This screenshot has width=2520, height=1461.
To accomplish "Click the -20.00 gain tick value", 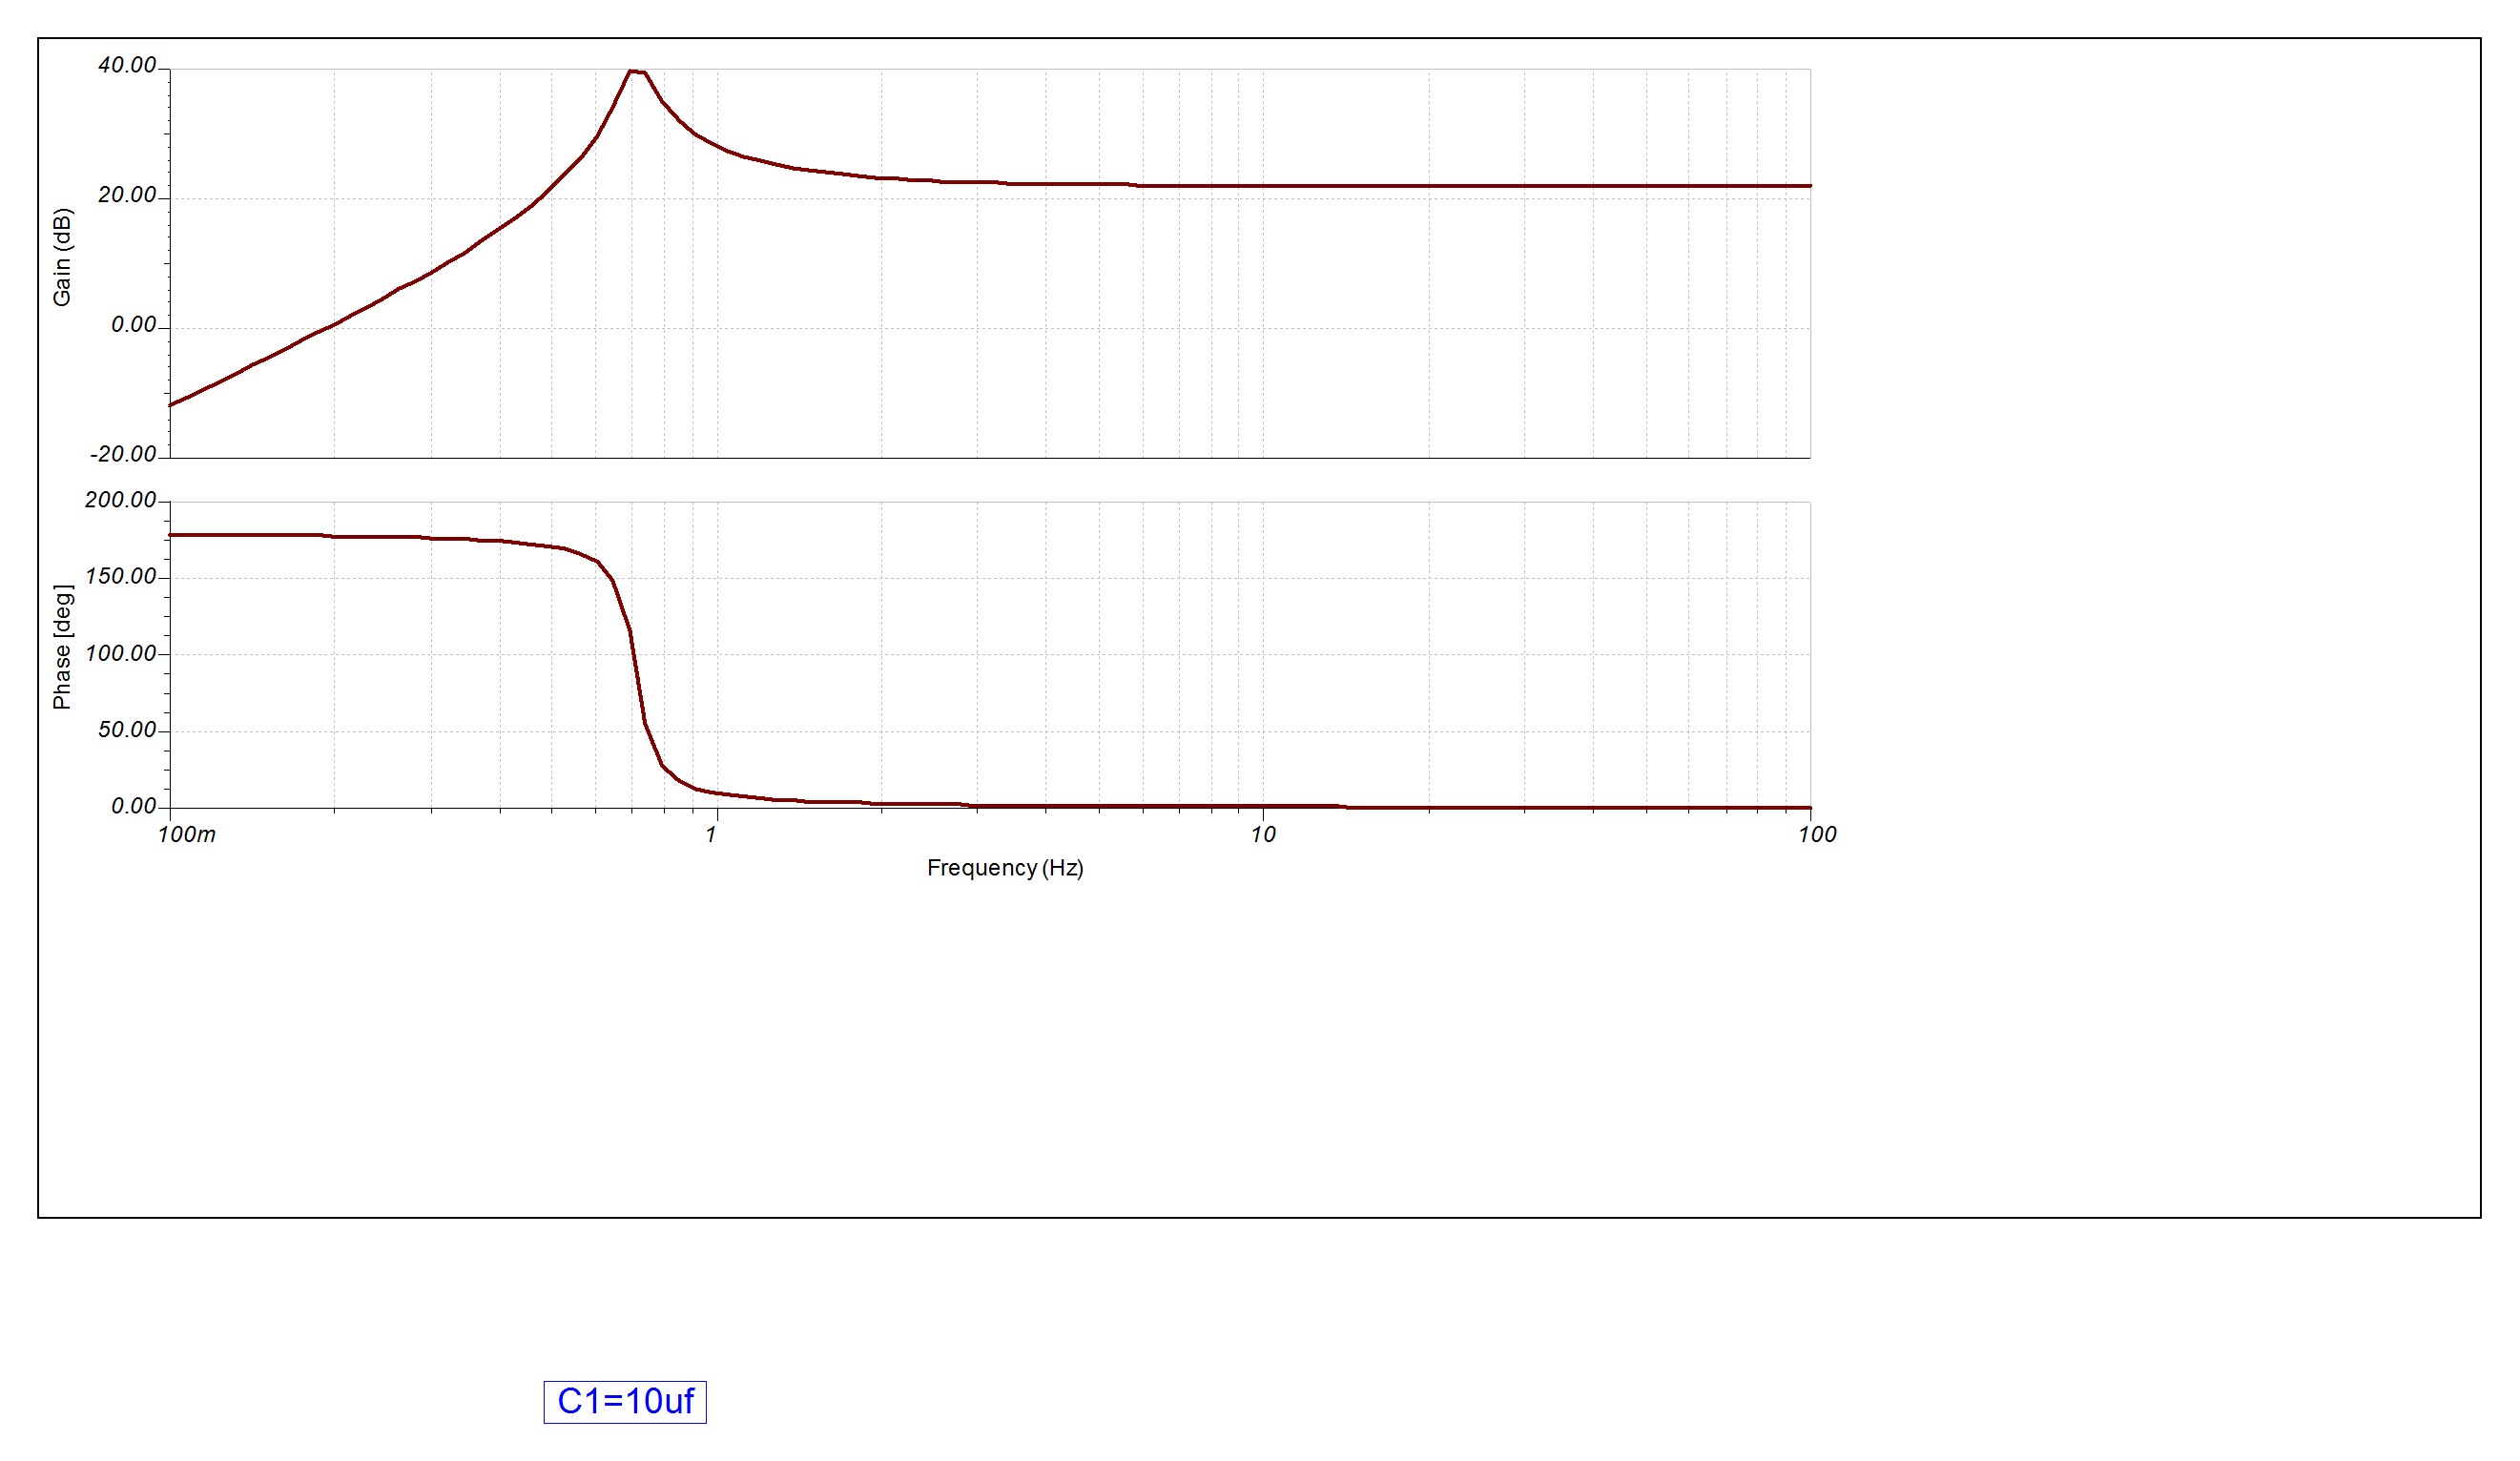I will pos(124,454).
